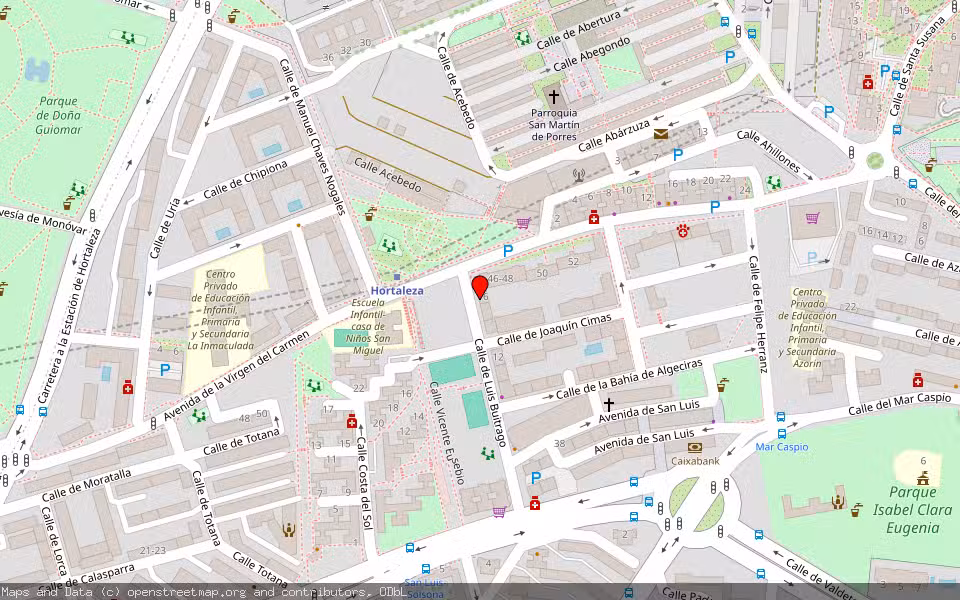This screenshot has width=960, height=600.
Task: Click the Calle de la Bahía de Algeciras label
Action: point(629,380)
